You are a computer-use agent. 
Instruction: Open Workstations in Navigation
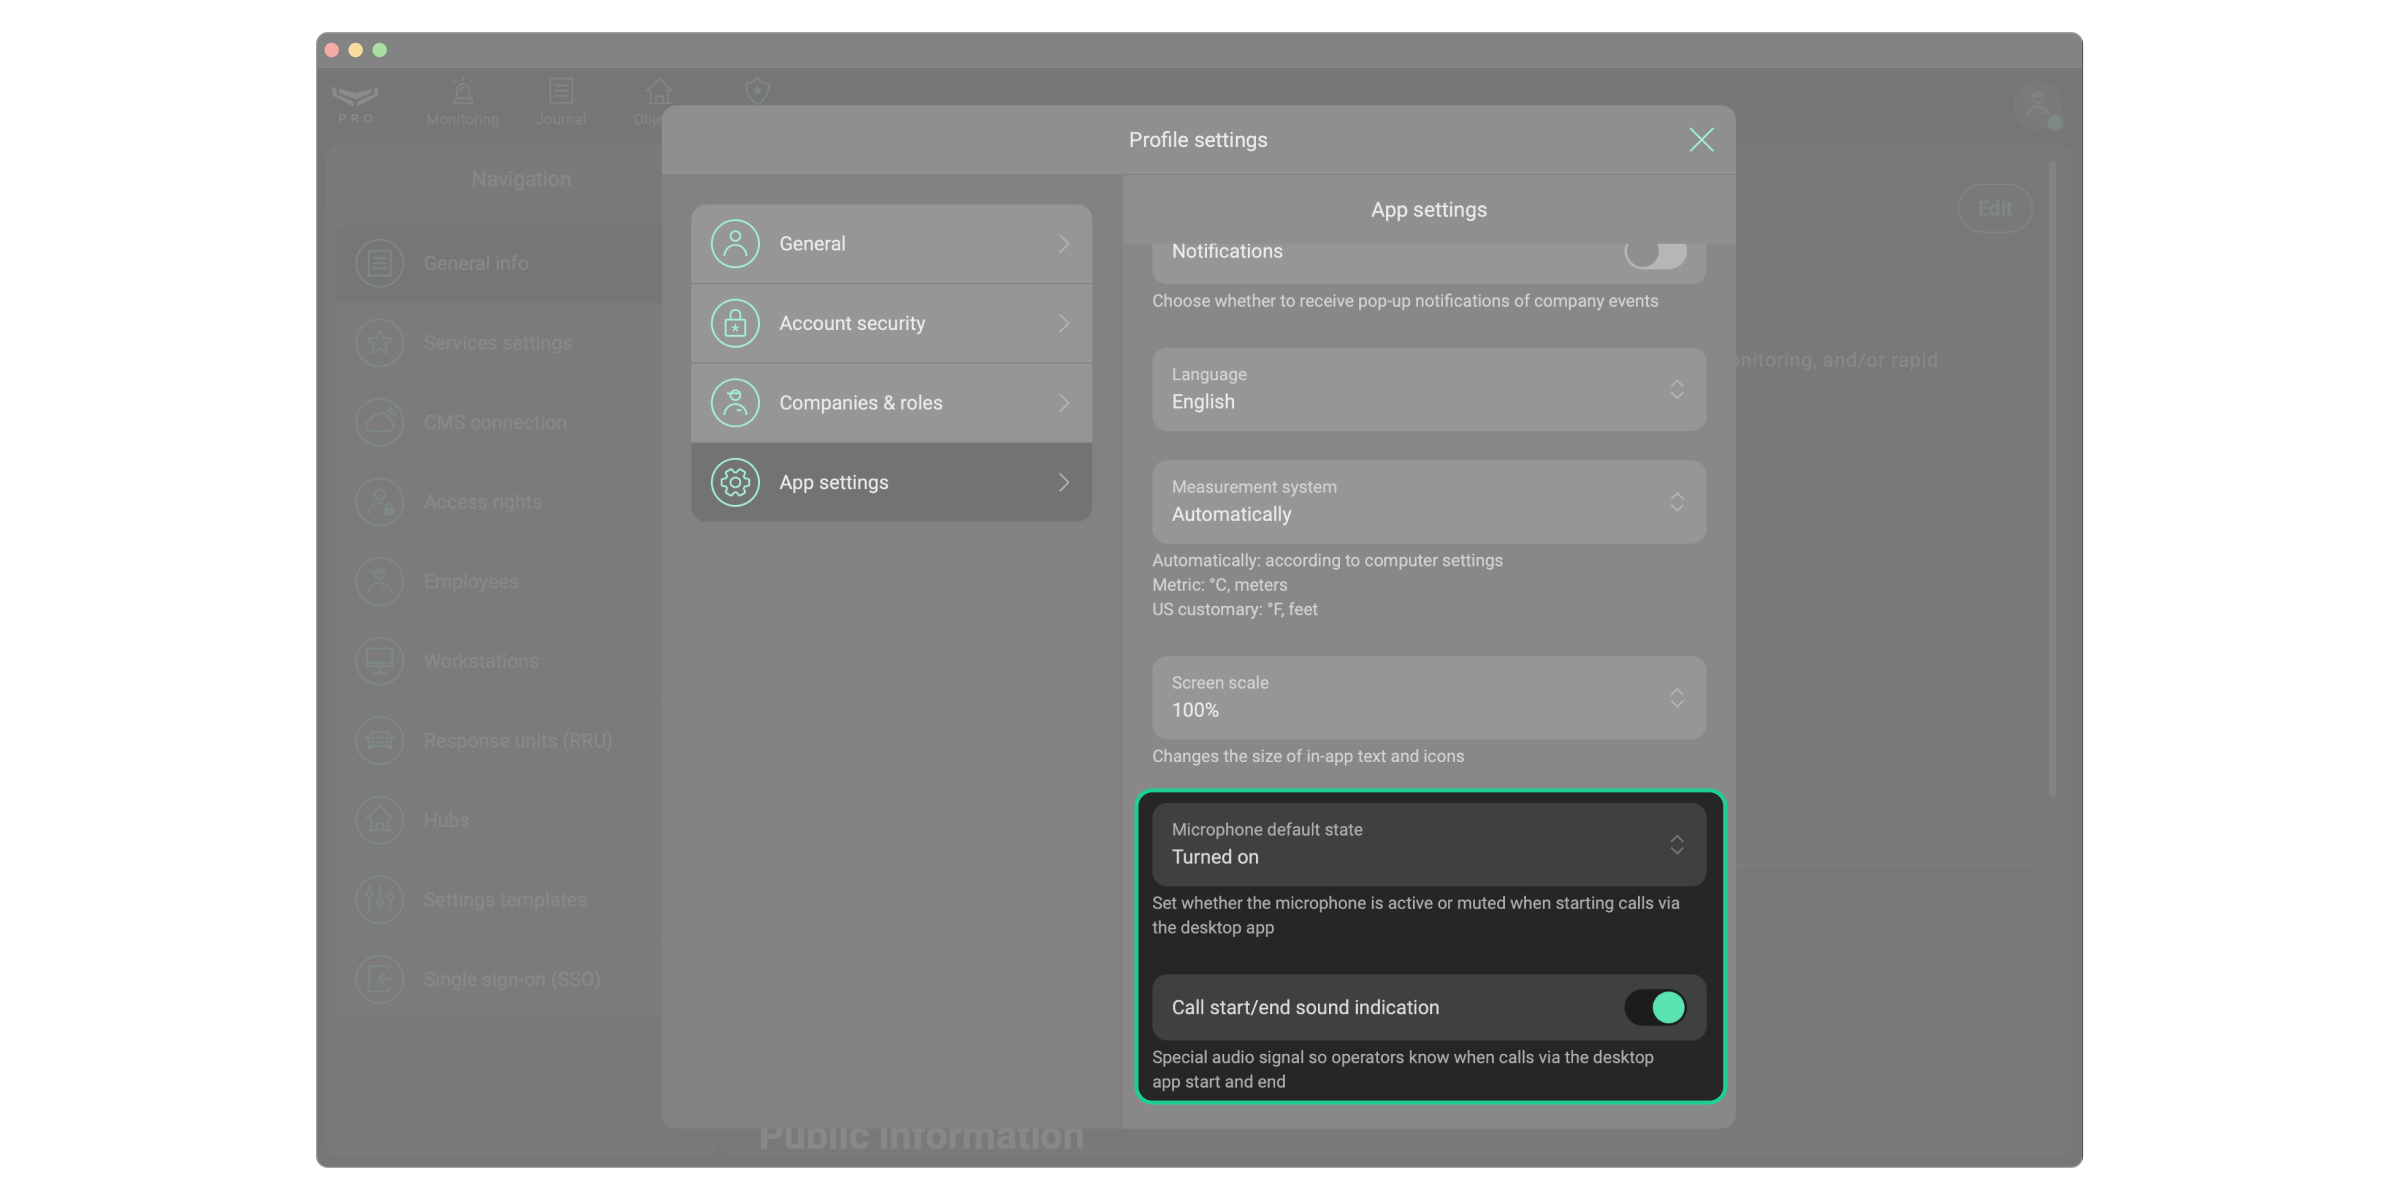pyautogui.click(x=498, y=661)
